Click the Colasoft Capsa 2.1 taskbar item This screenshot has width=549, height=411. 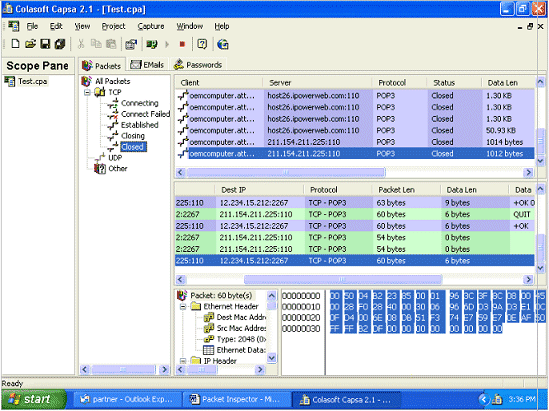(347, 399)
